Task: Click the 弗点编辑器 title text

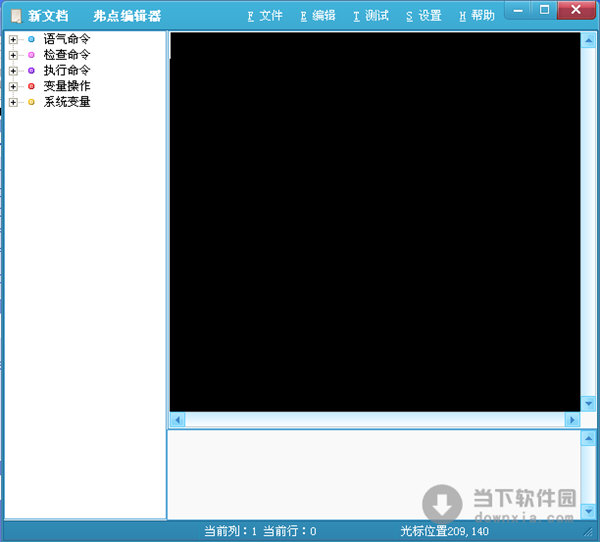Action: click(x=127, y=16)
